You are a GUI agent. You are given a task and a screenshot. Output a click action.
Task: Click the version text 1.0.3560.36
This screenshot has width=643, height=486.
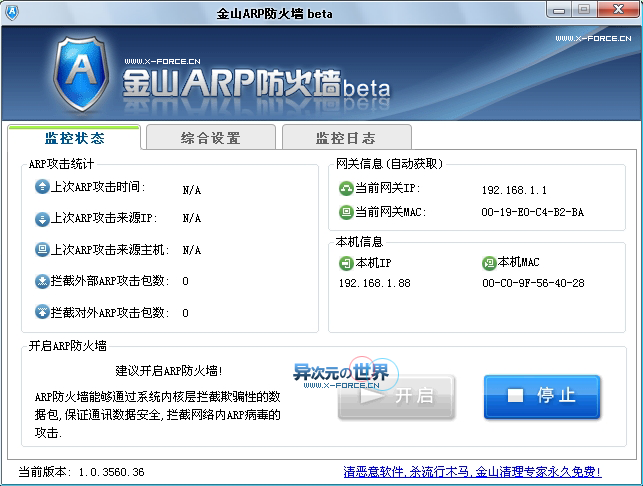pos(111,472)
